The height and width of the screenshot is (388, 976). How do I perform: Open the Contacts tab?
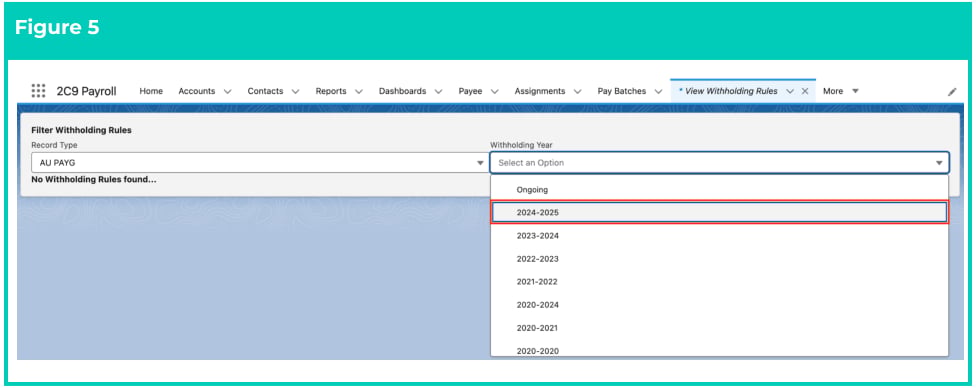tap(265, 91)
